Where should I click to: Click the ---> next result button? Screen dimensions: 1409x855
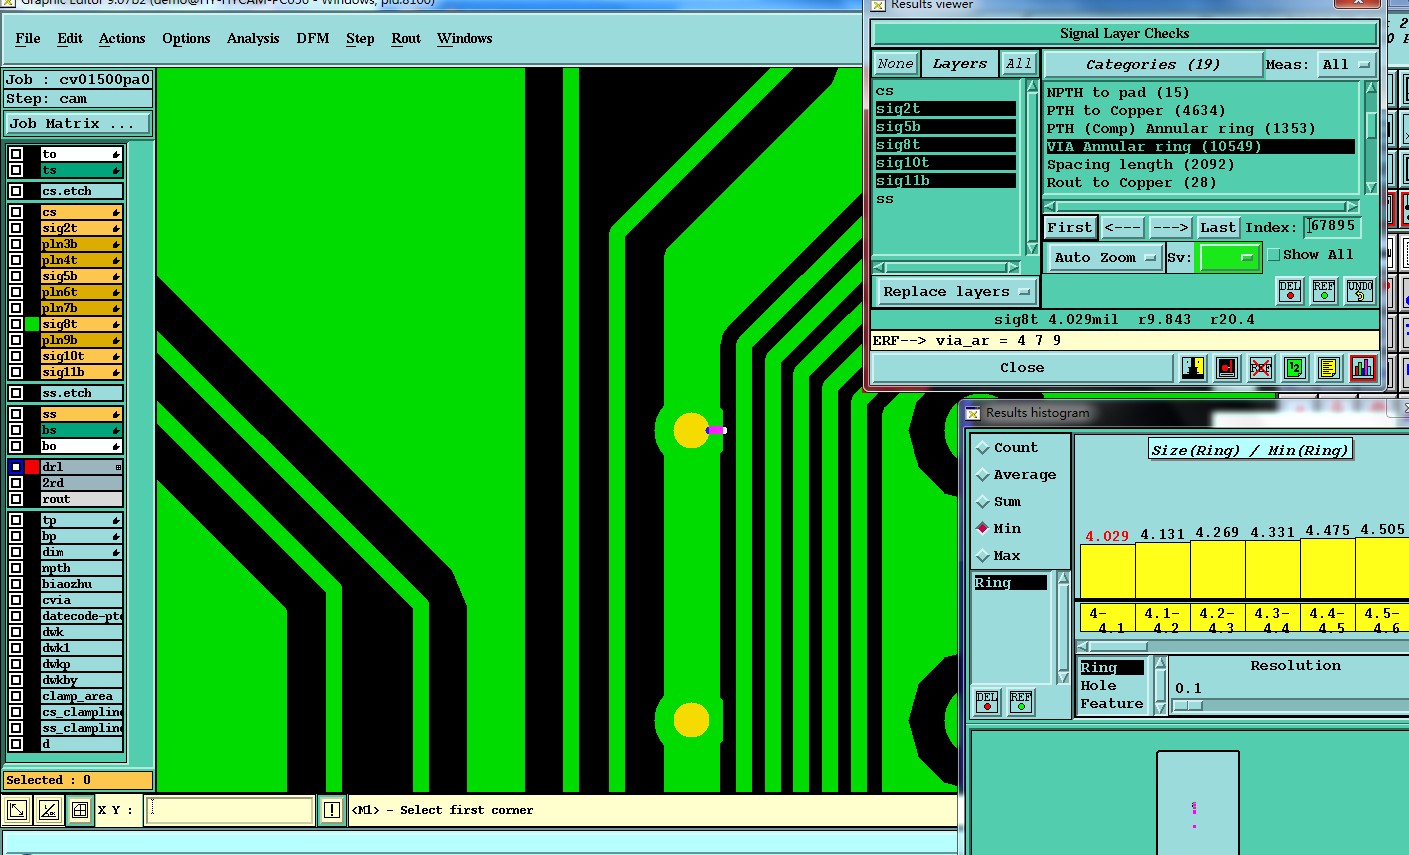point(1169,228)
